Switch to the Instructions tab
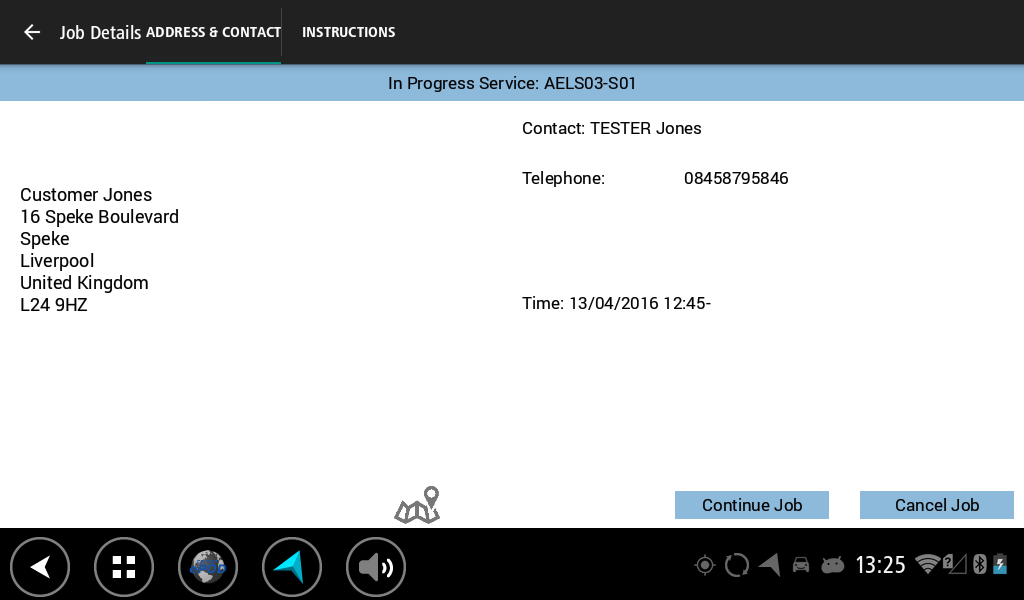The height and width of the screenshot is (600, 1024). tap(348, 32)
